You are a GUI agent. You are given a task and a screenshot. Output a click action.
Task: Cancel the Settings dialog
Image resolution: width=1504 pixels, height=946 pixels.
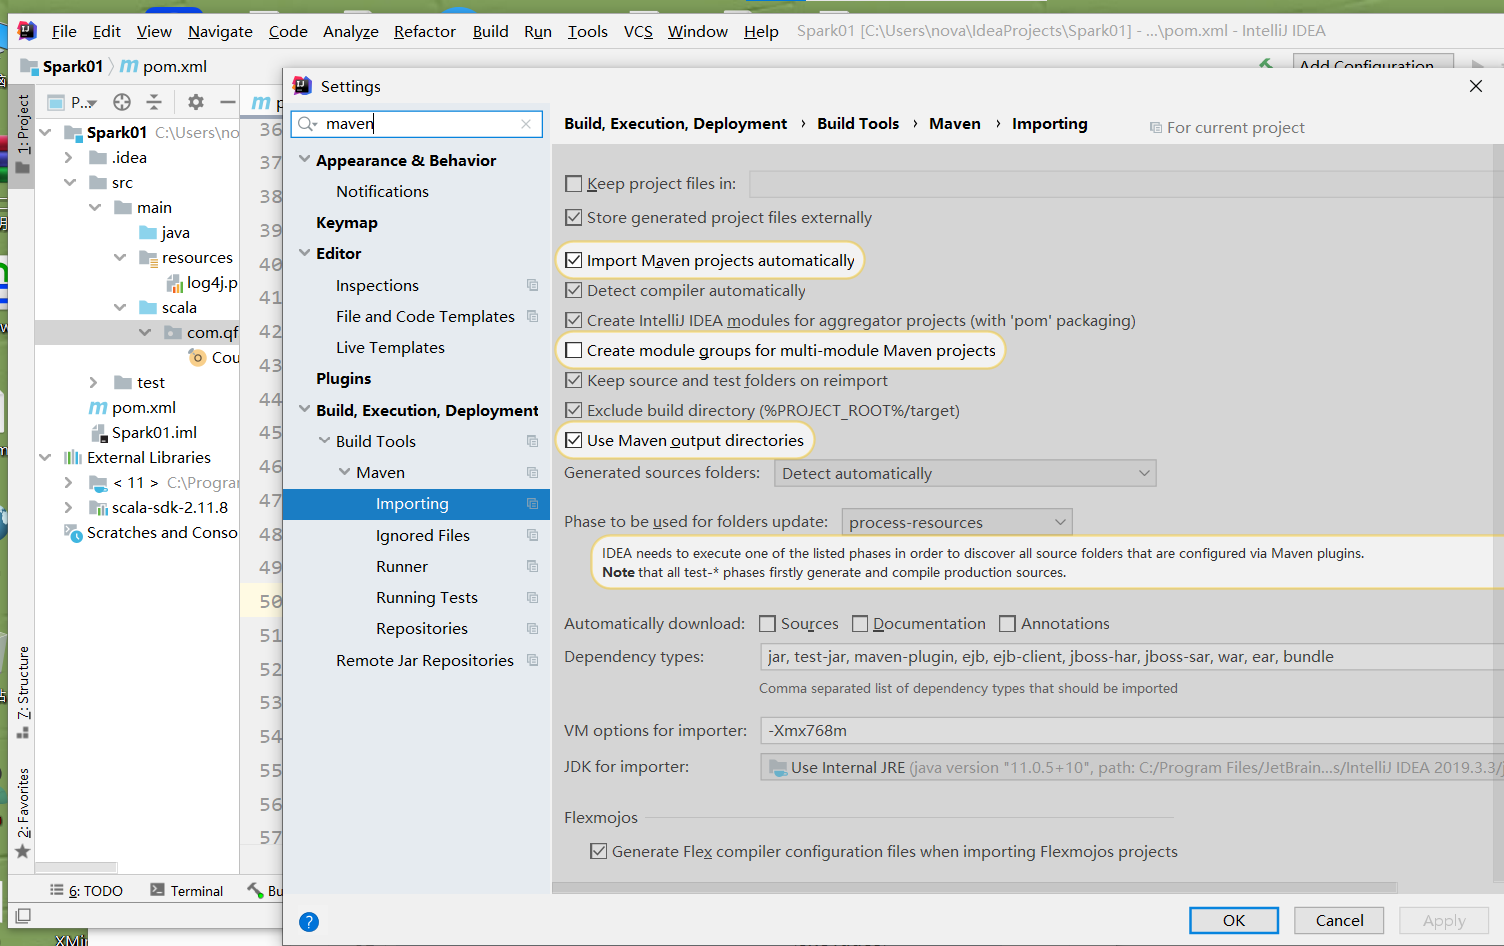[x=1339, y=921]
